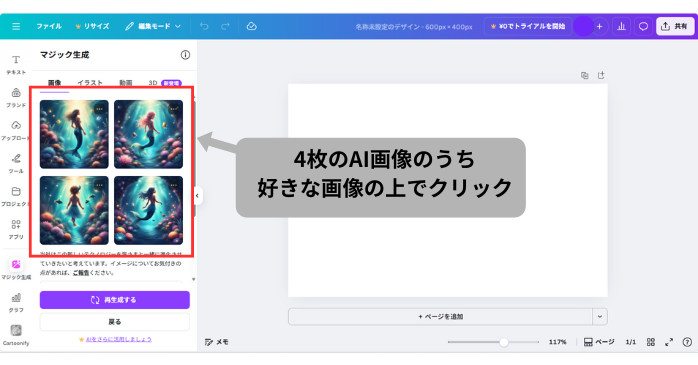Viewport: 698px width, 365px height.
Task: Open the ファイル menu
Action: pyautogui.click(x=49, y=26)
